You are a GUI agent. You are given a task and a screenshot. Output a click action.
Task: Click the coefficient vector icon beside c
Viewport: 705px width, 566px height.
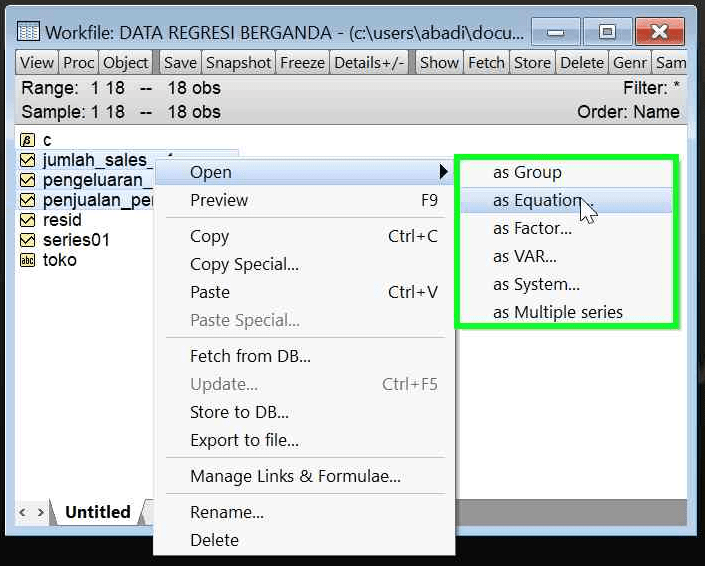(27, 141)
